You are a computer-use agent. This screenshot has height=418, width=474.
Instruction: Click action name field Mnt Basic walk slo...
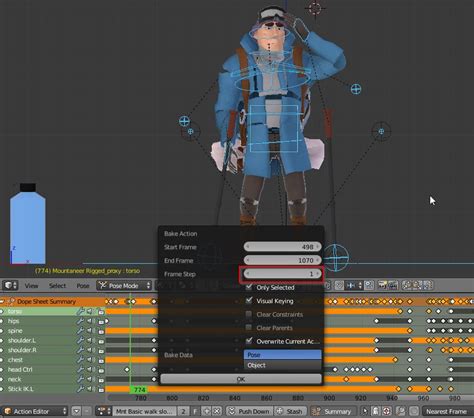click(x=144, y=411)
